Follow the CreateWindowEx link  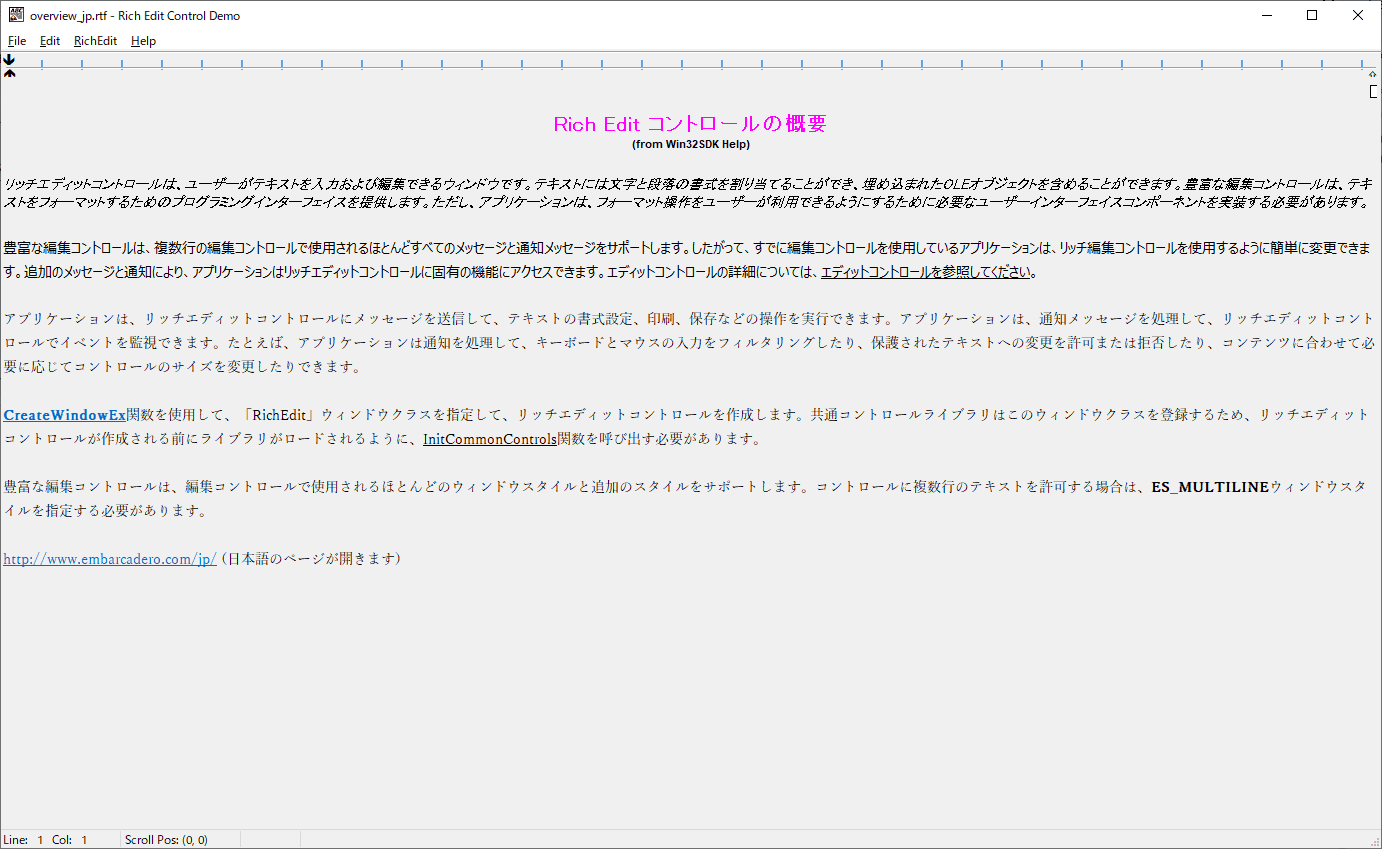click(x=65, y=414)
